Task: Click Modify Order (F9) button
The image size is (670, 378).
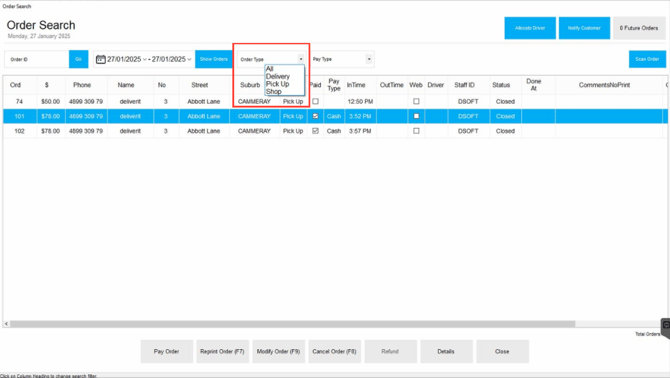Action: (x=279, y=352)
